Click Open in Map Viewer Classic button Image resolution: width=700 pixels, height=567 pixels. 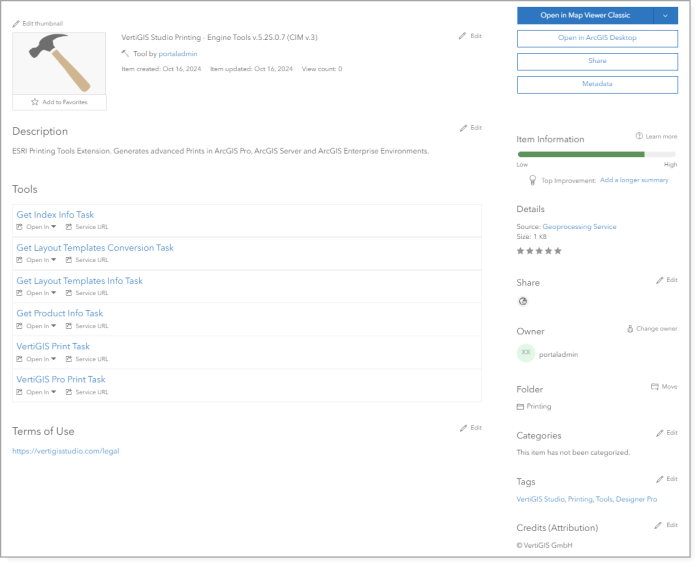coord(585,15)
